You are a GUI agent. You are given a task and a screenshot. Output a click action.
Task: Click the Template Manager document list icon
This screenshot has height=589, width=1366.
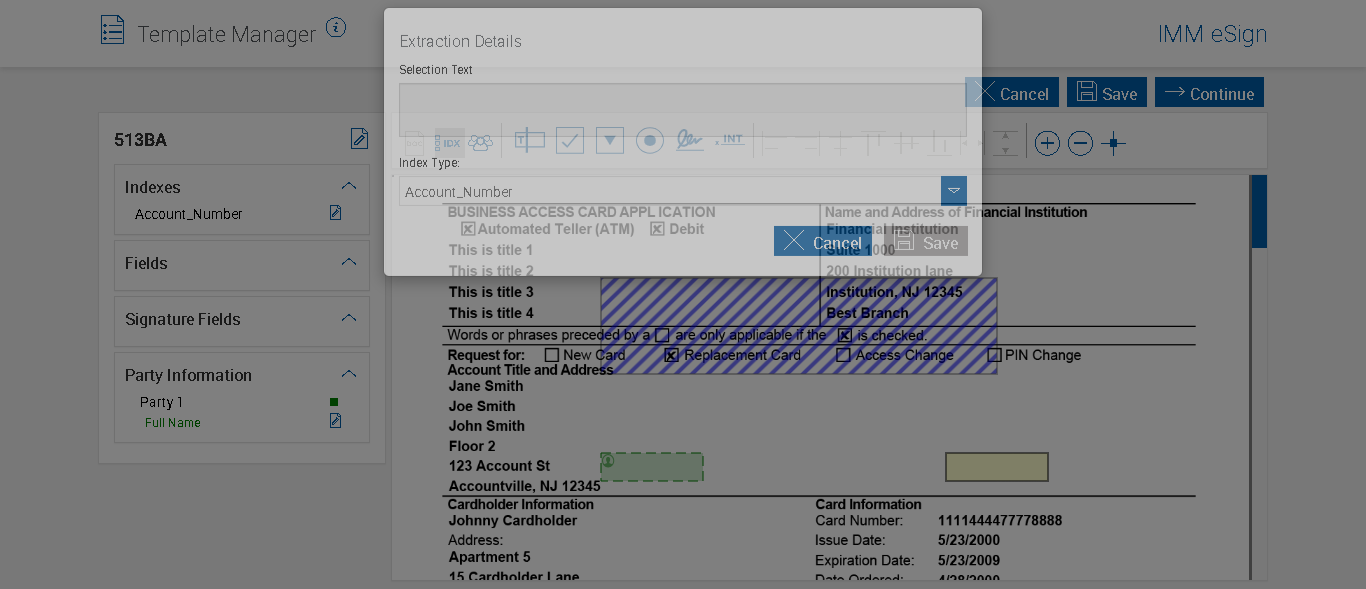pos(113,30)
